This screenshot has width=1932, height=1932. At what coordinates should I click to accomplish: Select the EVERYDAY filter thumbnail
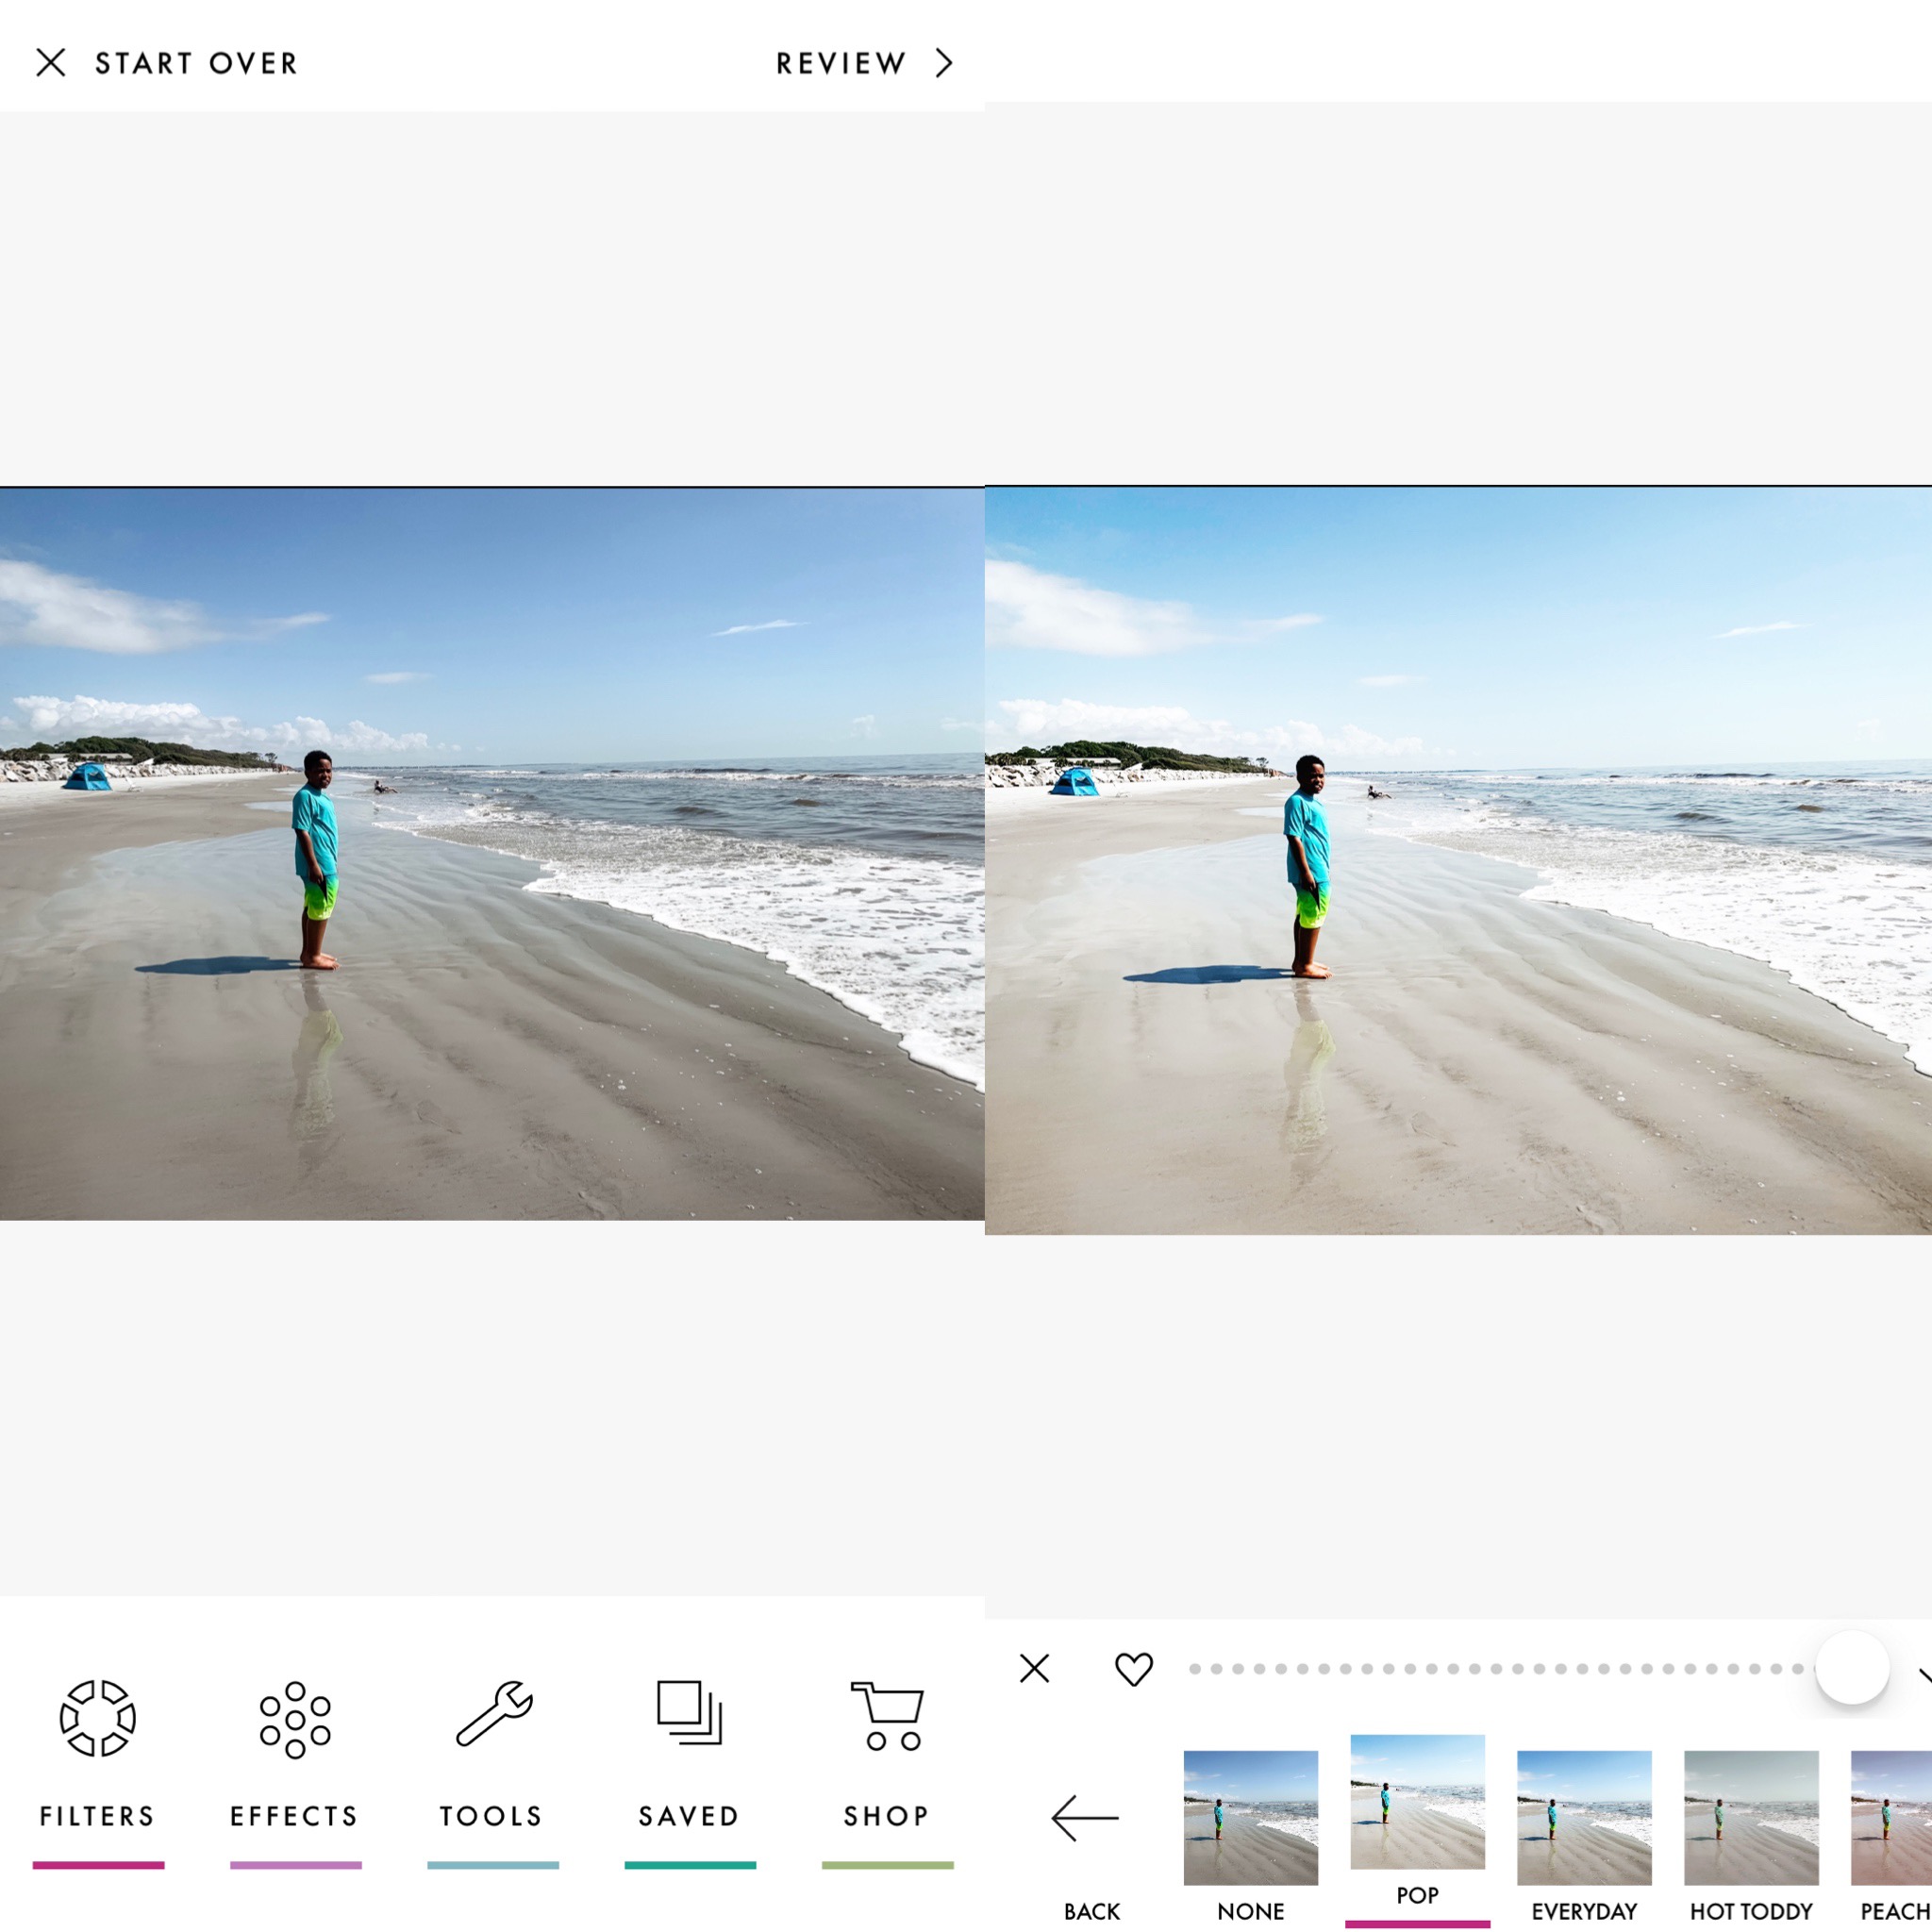tap(1584, 1817)
